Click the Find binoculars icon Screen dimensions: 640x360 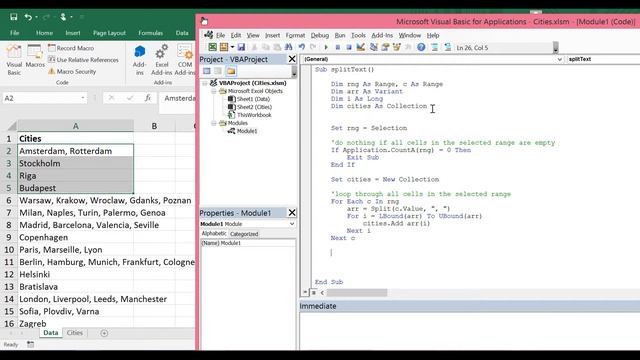tap(289, 47)
